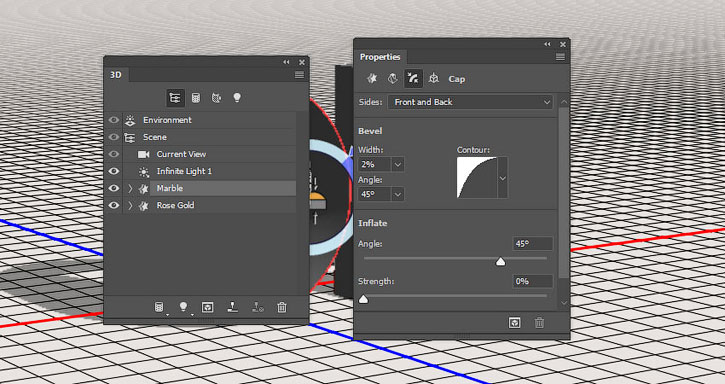
Task: Toggle visibility of Current View
Action: pos(114,155)
